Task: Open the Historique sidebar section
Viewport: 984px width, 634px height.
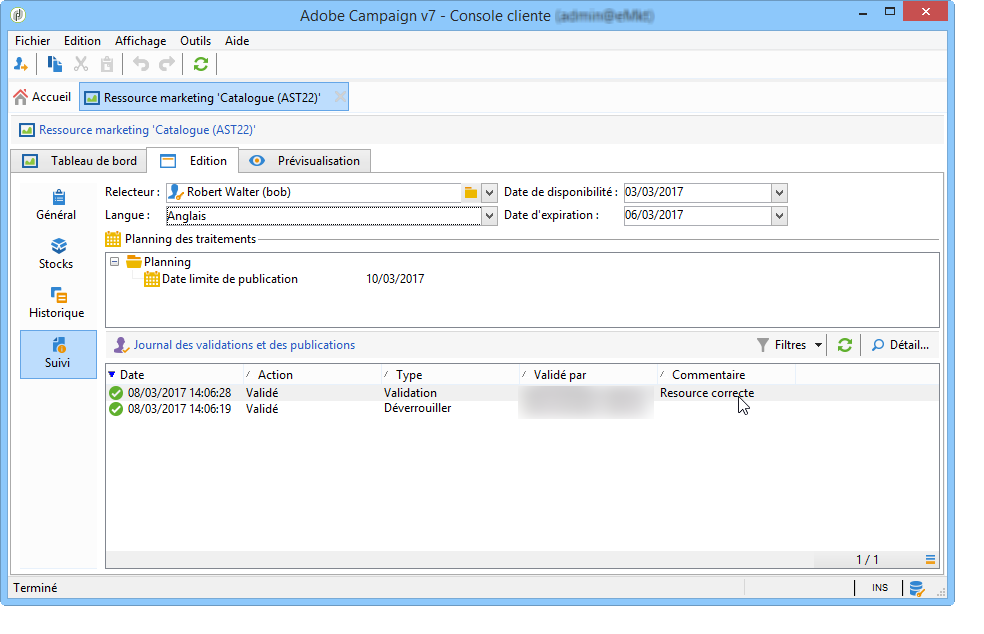Action: pos(56,303)
